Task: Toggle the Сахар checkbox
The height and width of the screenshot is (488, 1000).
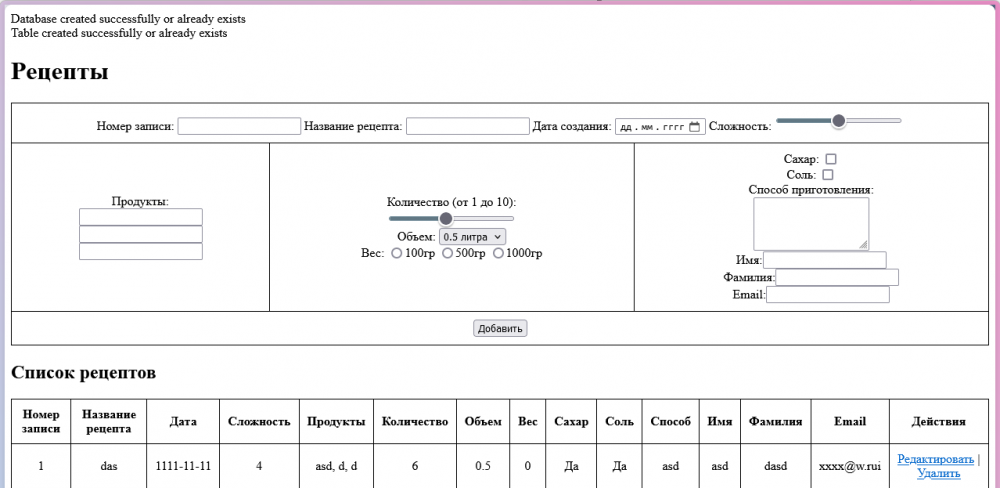Action: tap(831, 159)
